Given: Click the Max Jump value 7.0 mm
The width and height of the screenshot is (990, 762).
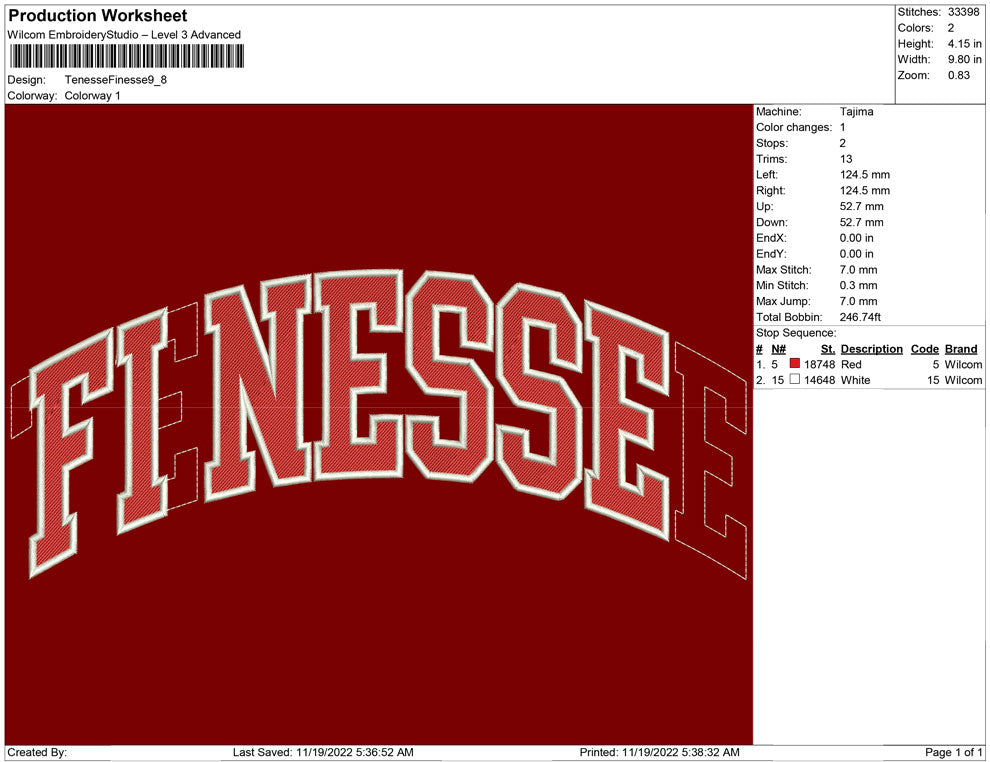Looking at the screenshot, I should tap(858, 301).
